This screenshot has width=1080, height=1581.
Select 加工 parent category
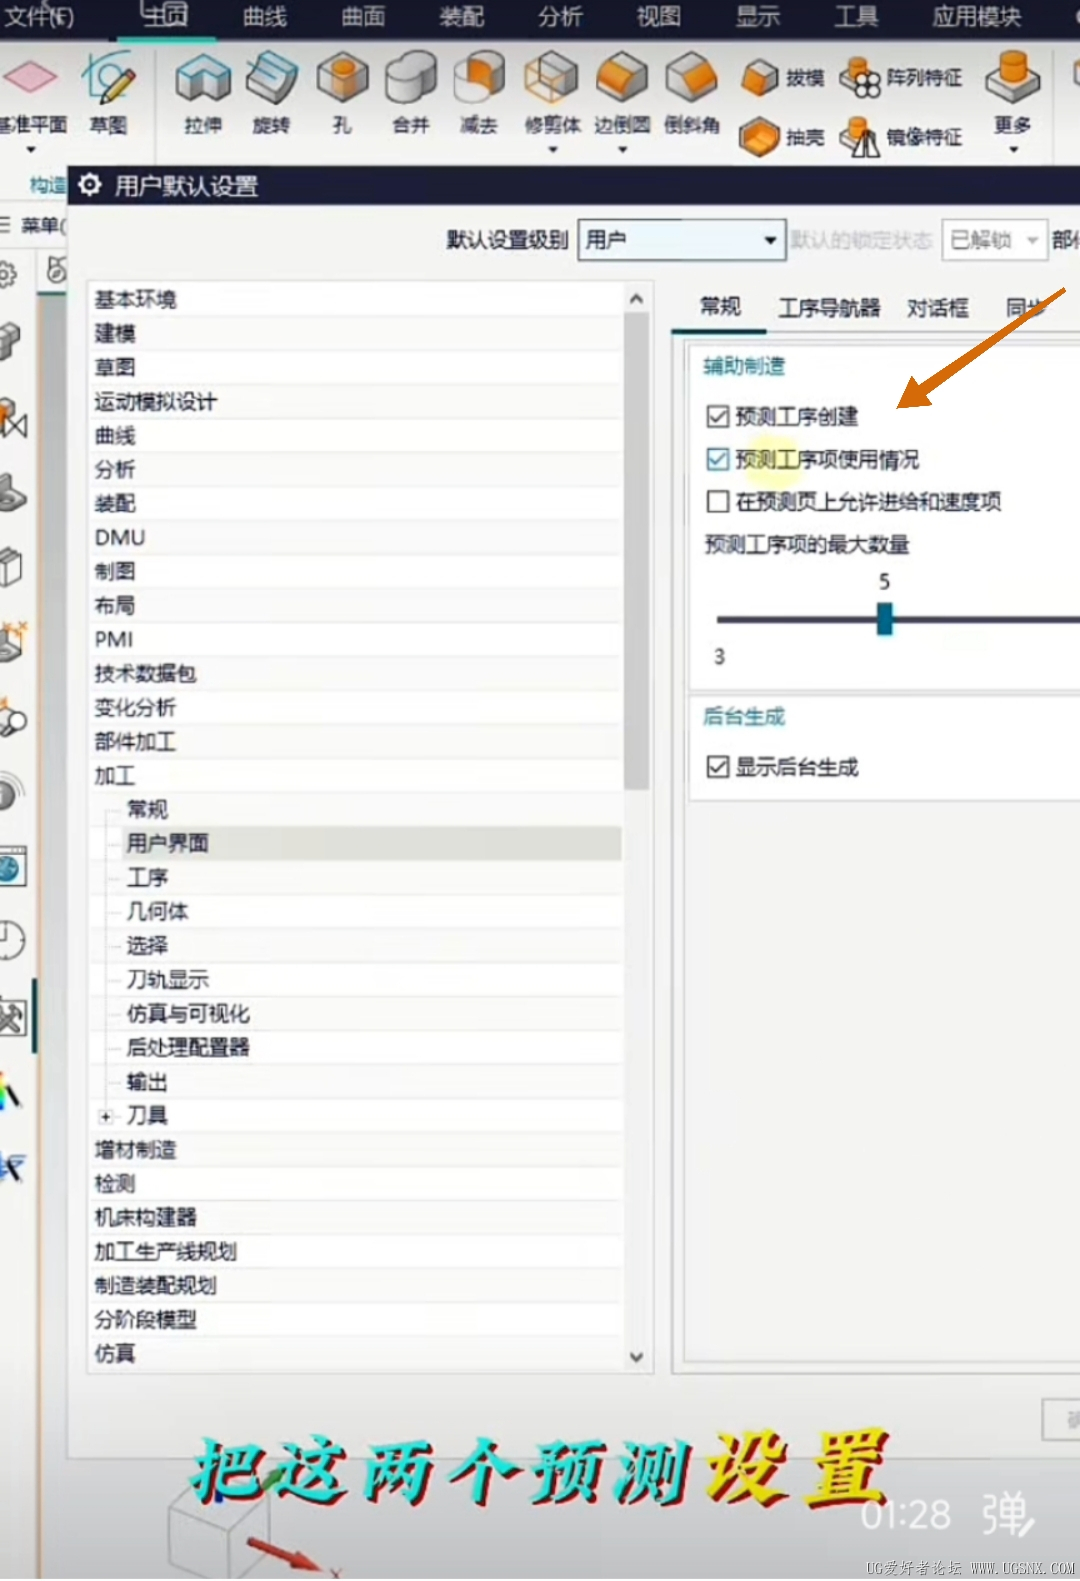click(356, 775)
